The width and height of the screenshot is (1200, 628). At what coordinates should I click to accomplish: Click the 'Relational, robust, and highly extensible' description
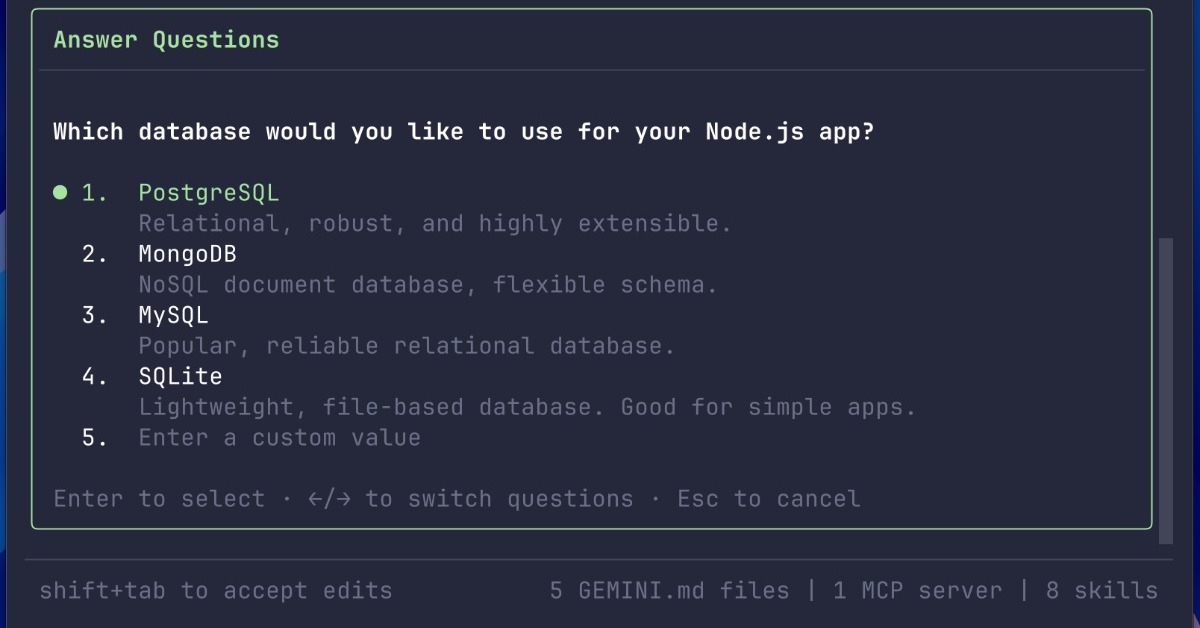pyautogui.click(x=435, y=223)
